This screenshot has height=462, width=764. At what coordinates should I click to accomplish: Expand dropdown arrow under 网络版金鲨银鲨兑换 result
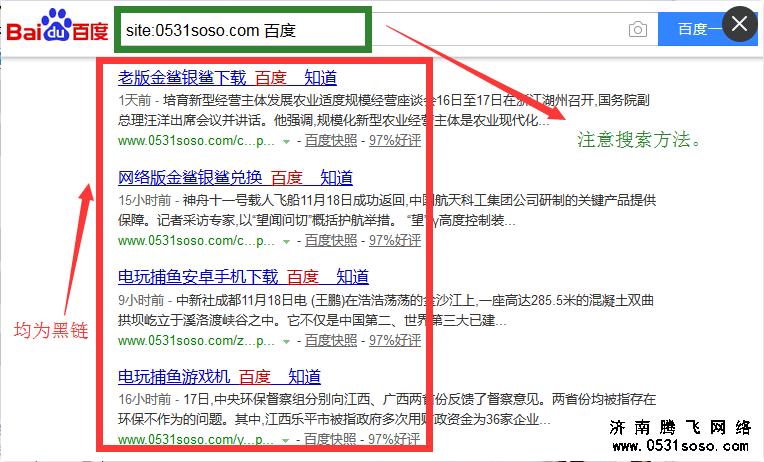(286, 242)
